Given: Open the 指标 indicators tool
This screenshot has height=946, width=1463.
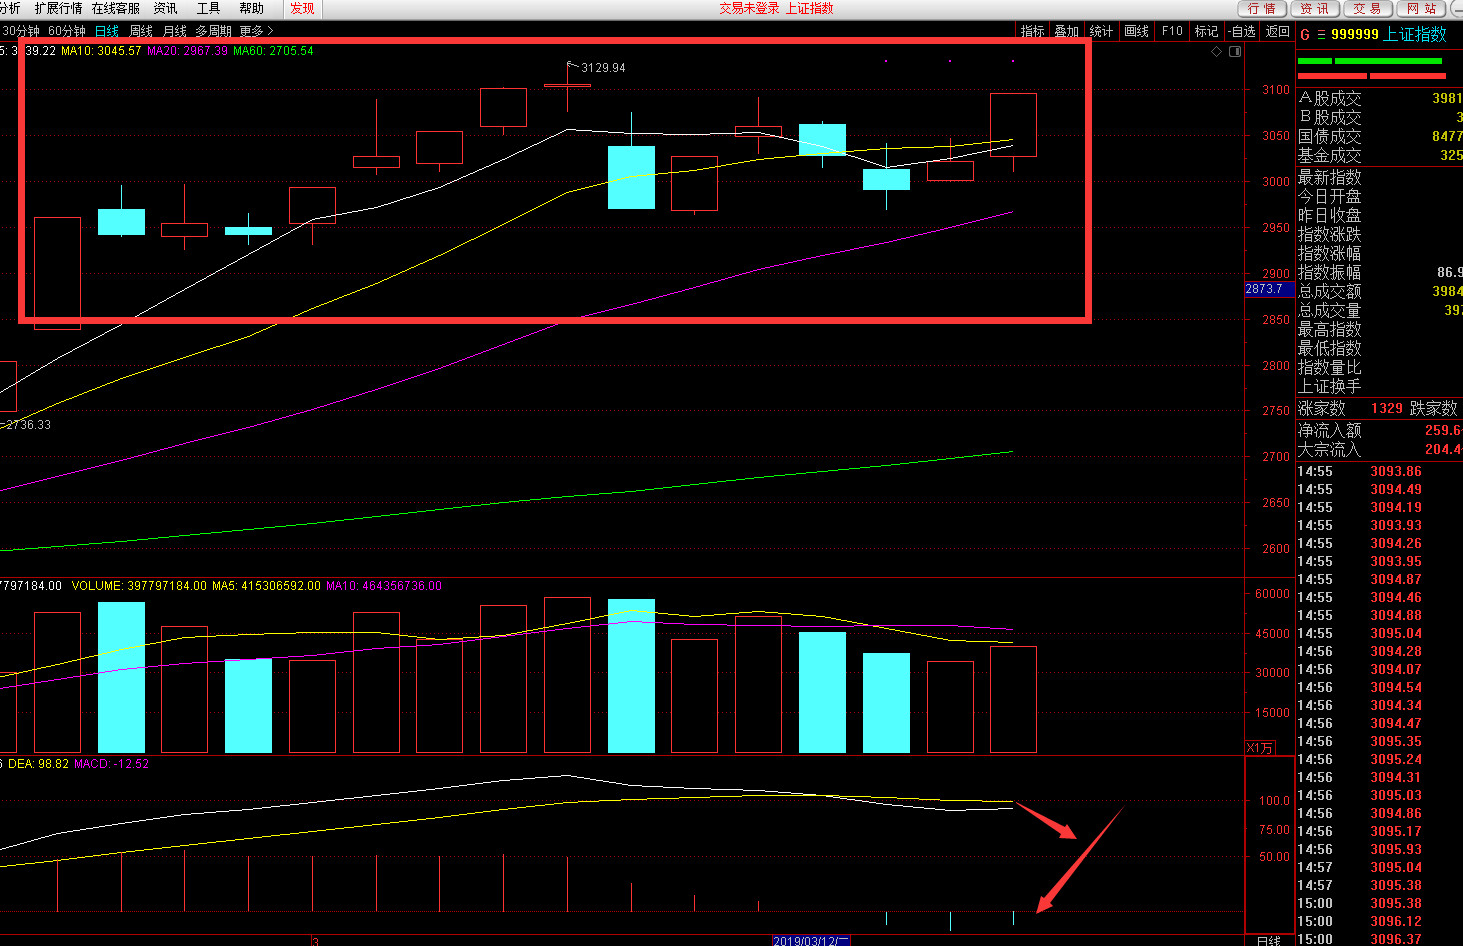Looking at the screenshot, I should tap(1032, 31).
